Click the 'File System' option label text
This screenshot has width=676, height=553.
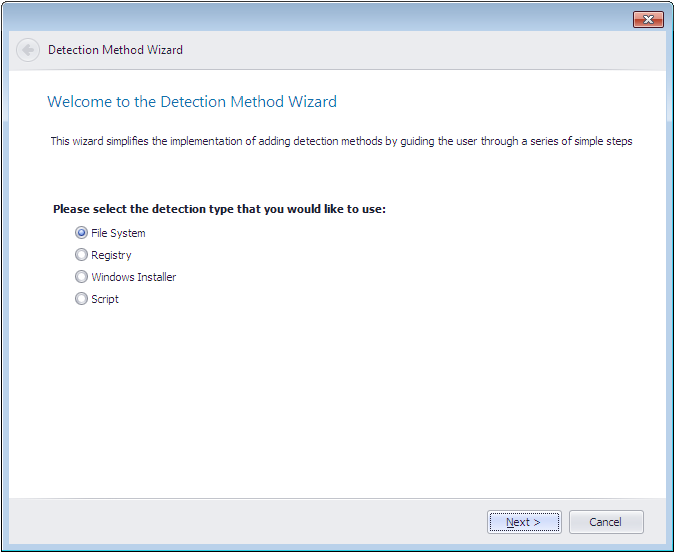point(118,233)
